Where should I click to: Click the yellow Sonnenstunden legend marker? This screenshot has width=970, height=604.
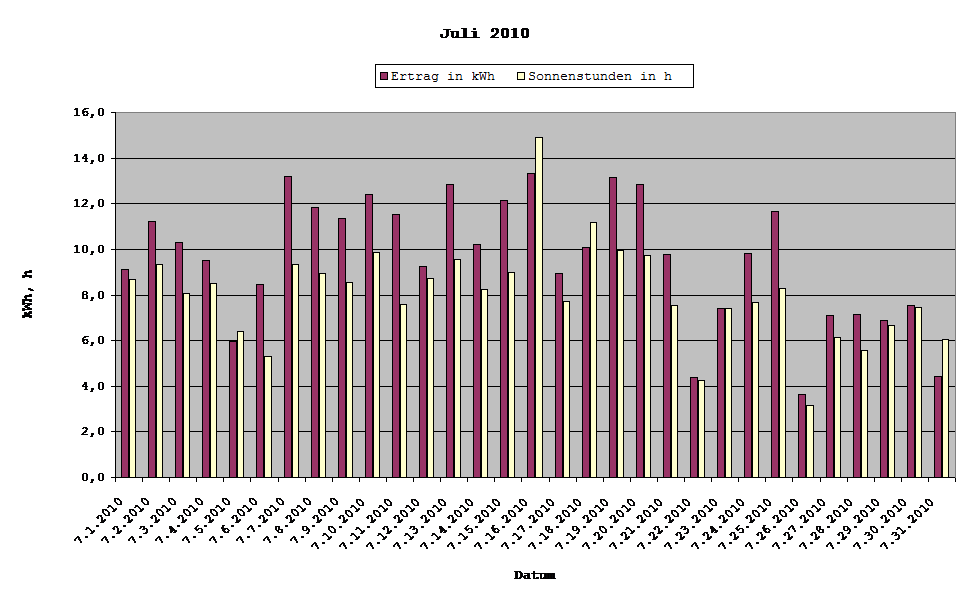(x=520, y=75)
